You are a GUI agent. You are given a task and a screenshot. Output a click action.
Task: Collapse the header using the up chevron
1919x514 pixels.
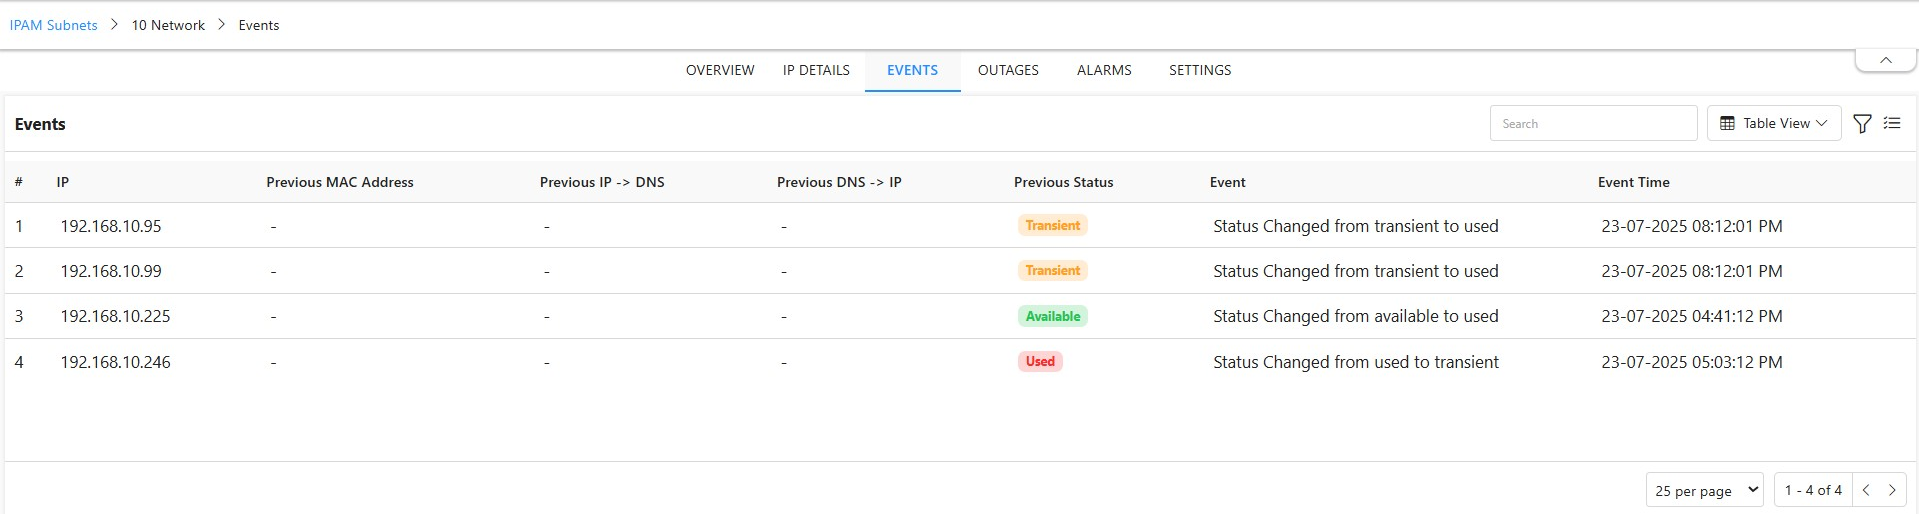1885,60
